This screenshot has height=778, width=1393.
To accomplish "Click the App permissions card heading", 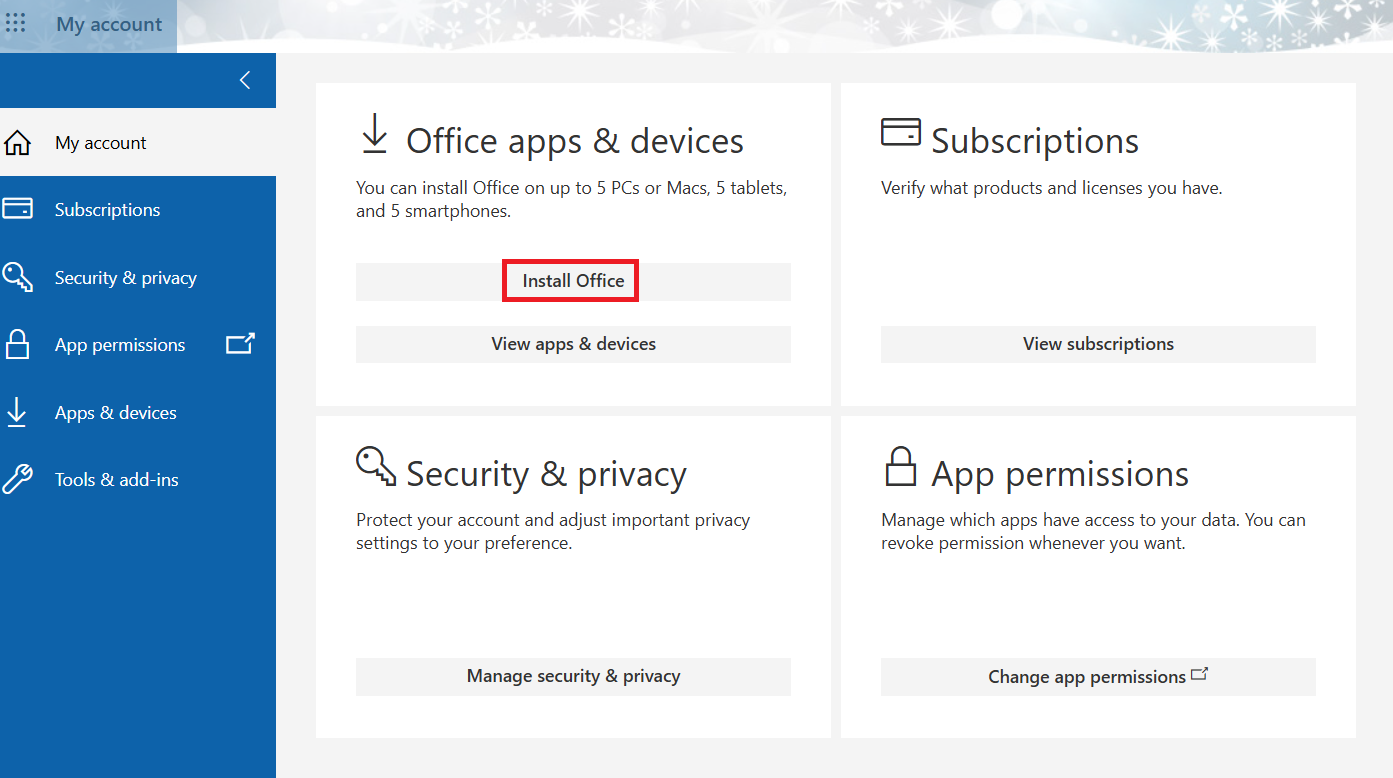I will (x=1060, y=474).
